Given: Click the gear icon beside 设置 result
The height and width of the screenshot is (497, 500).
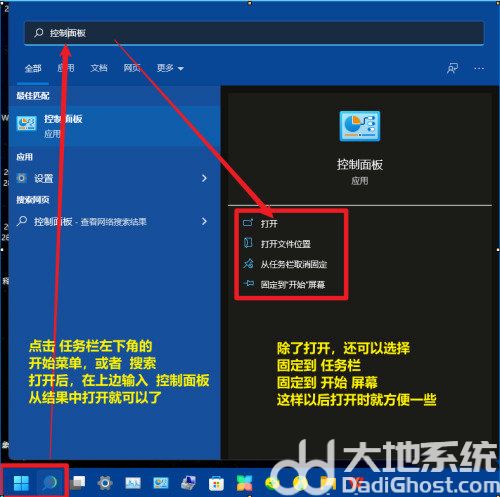Looking at the screenshot, I should coord(22,178).
